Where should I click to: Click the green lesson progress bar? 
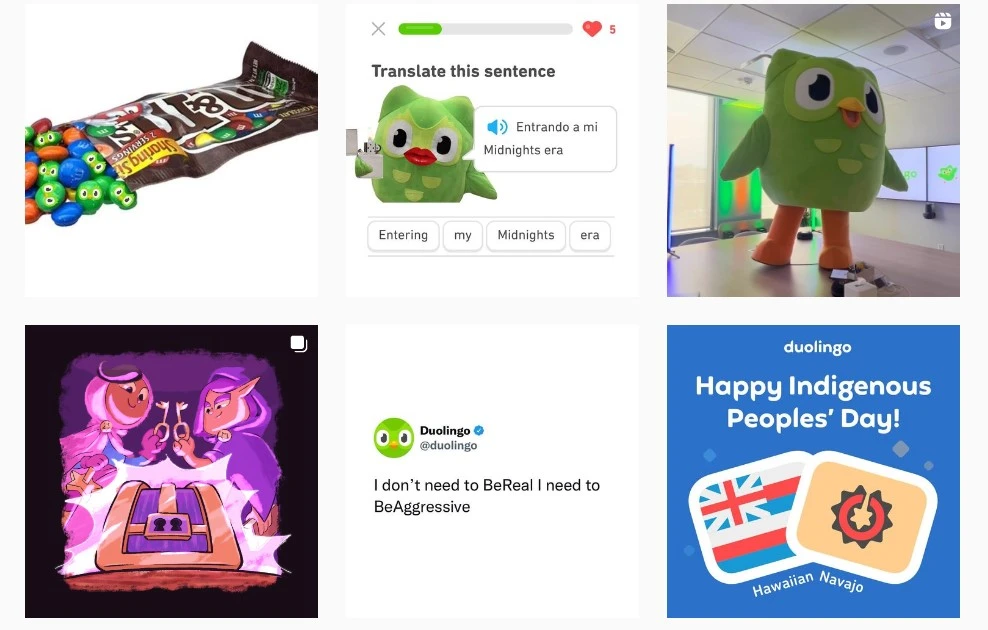click(485, 29)
